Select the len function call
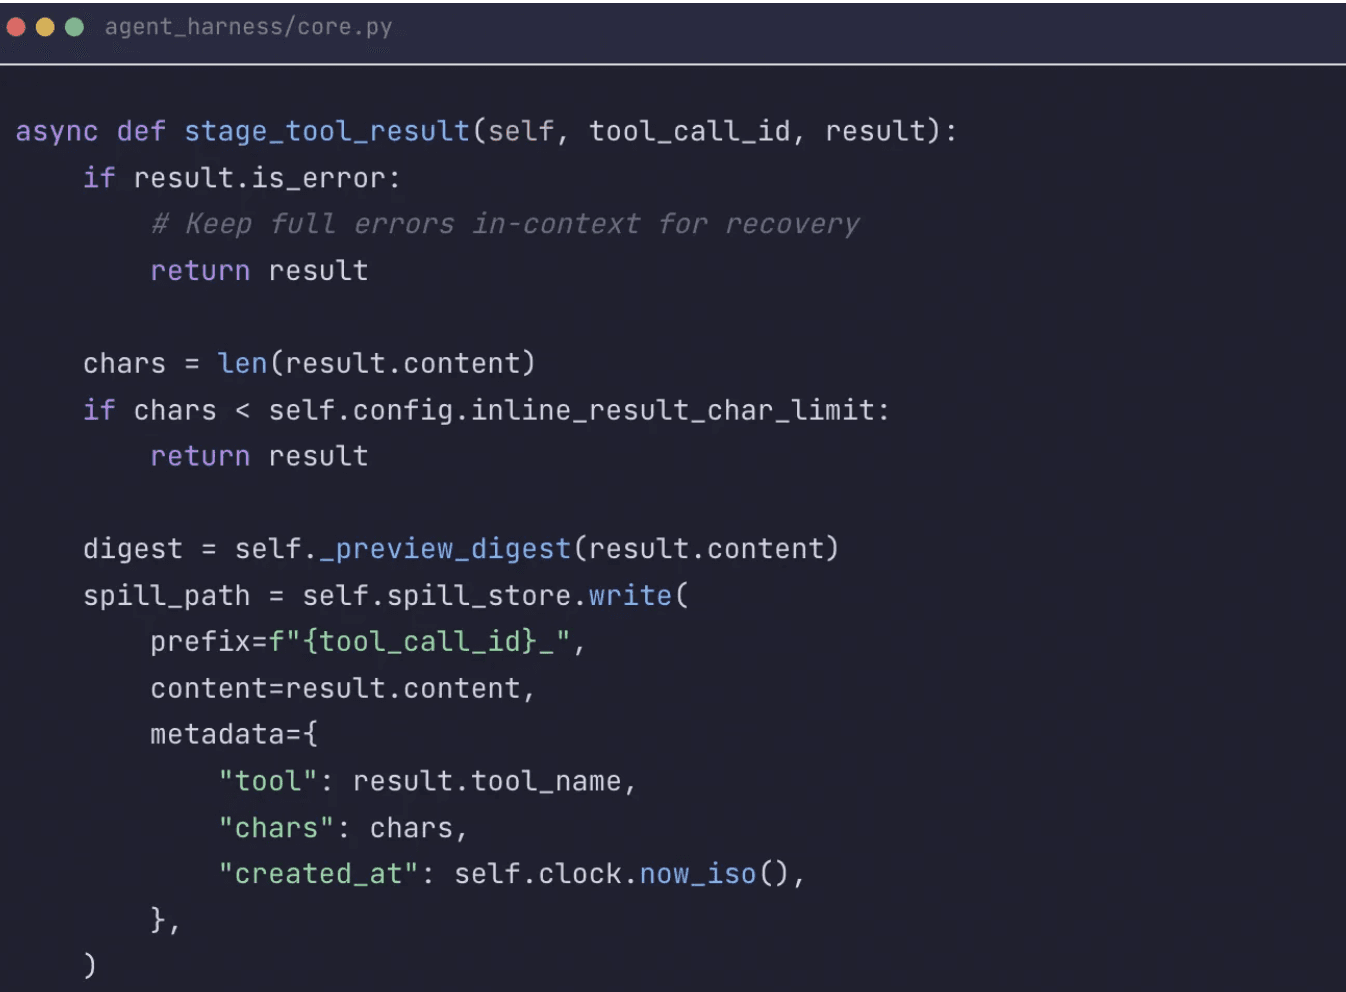The image size is (1346, 992). pyautogui.click(x=242, y=363)
